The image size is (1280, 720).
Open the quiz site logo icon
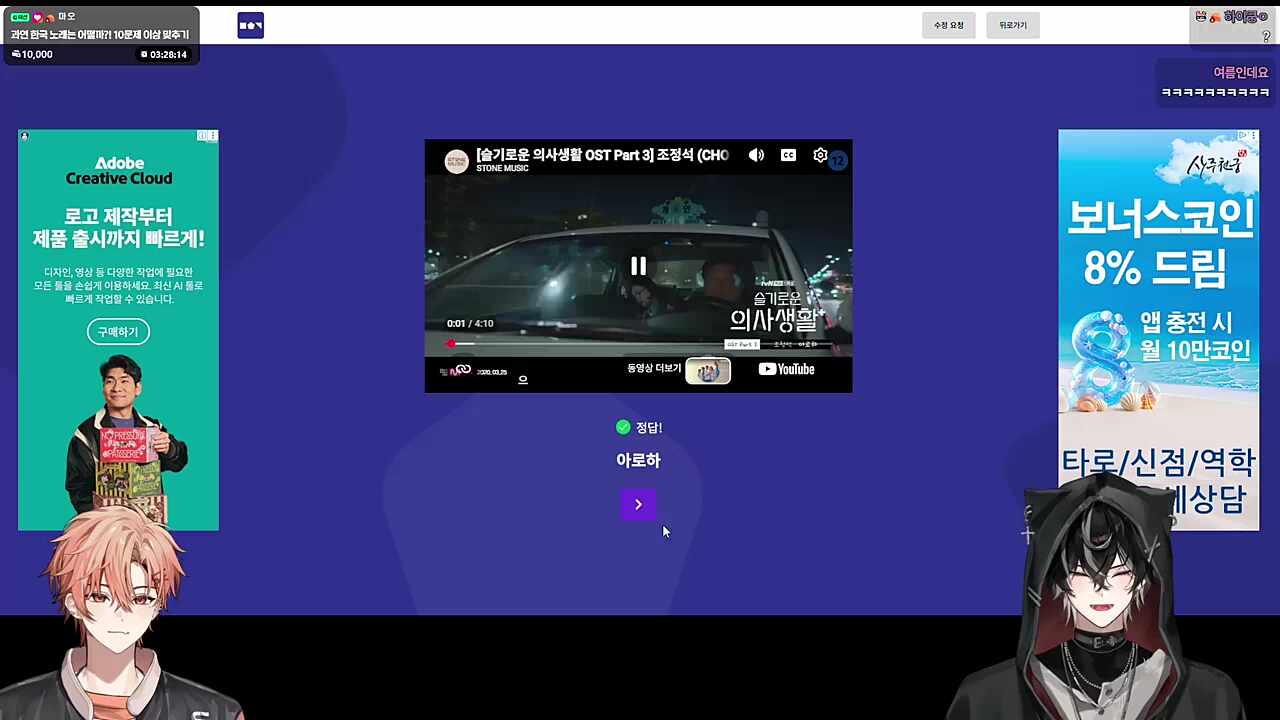[251, 26]
